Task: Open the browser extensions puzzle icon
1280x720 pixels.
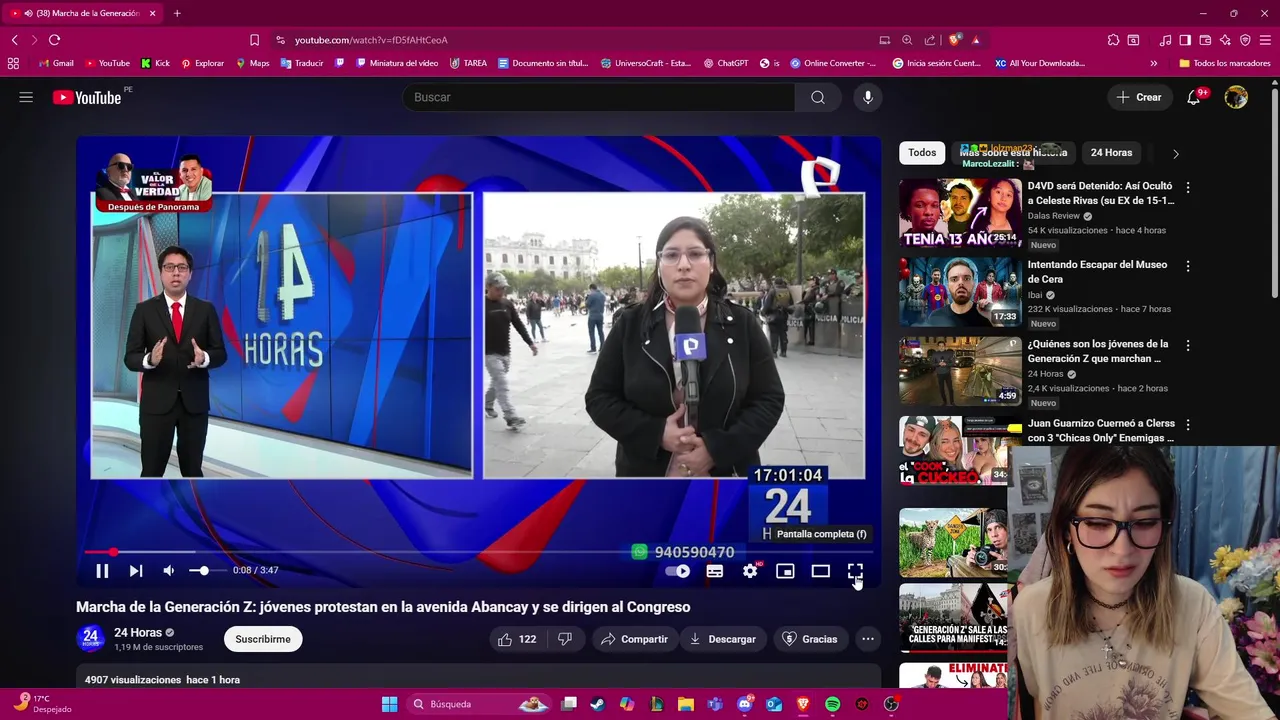Action: (x=1113, y=40)
